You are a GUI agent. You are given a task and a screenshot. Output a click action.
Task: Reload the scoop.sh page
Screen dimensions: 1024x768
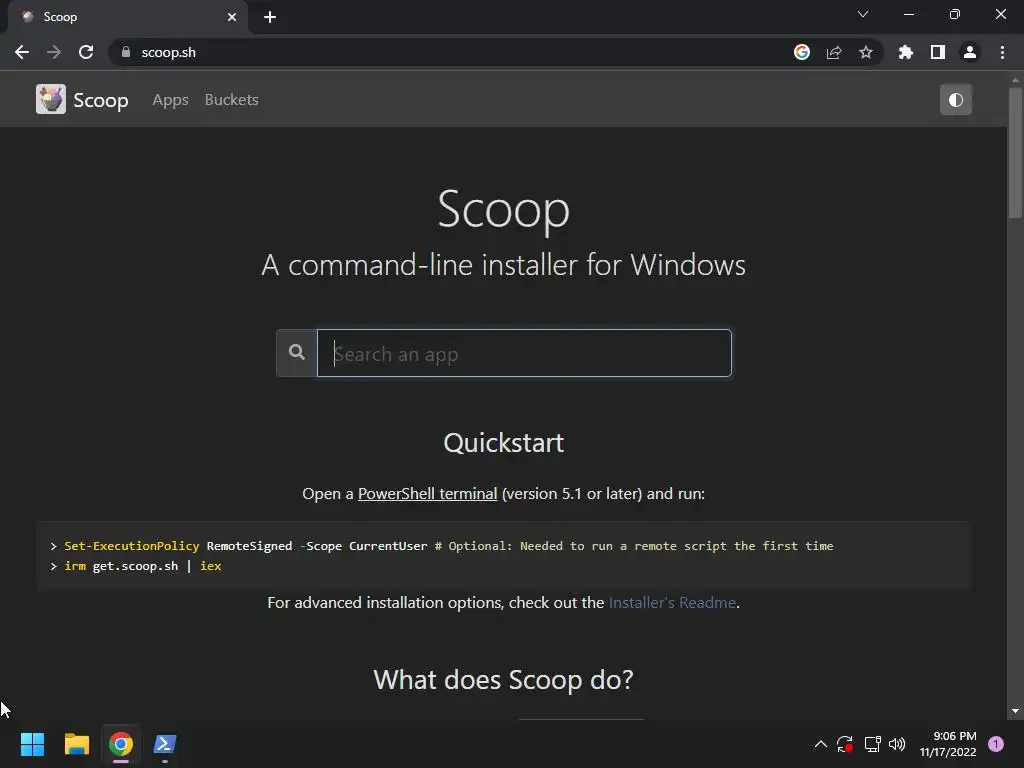coord(86,52)
